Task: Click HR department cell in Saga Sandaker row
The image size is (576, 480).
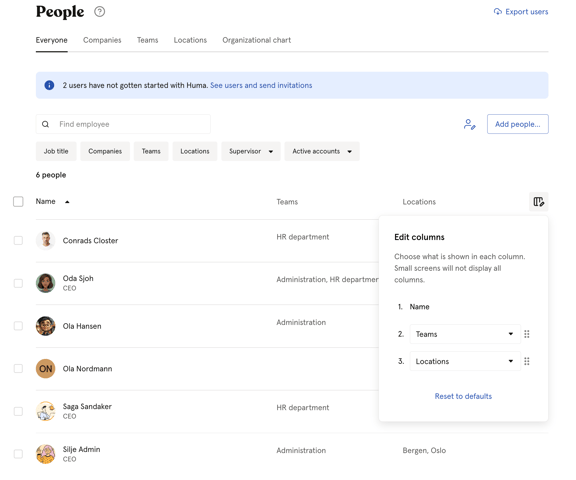Action: click(303, 408)
